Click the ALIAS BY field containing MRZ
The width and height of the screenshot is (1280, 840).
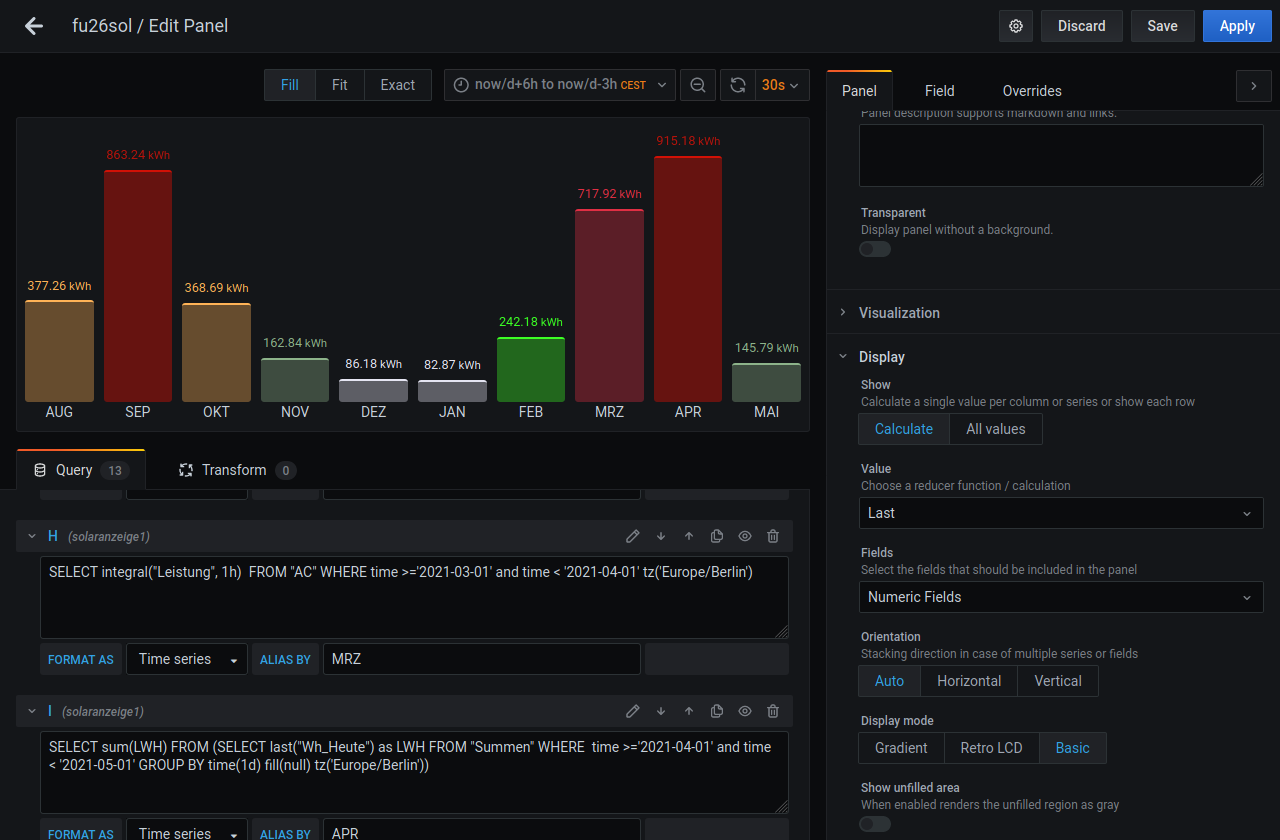(x=481, y=659)
